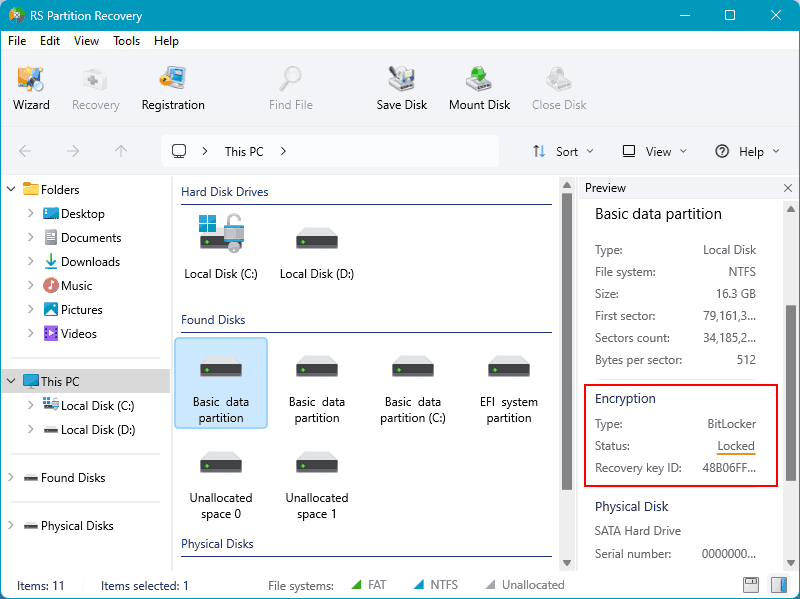This screenshot has width=800, height=599.
Task: Expand Local Disk (C:) in tree
Action: (30, 405)
